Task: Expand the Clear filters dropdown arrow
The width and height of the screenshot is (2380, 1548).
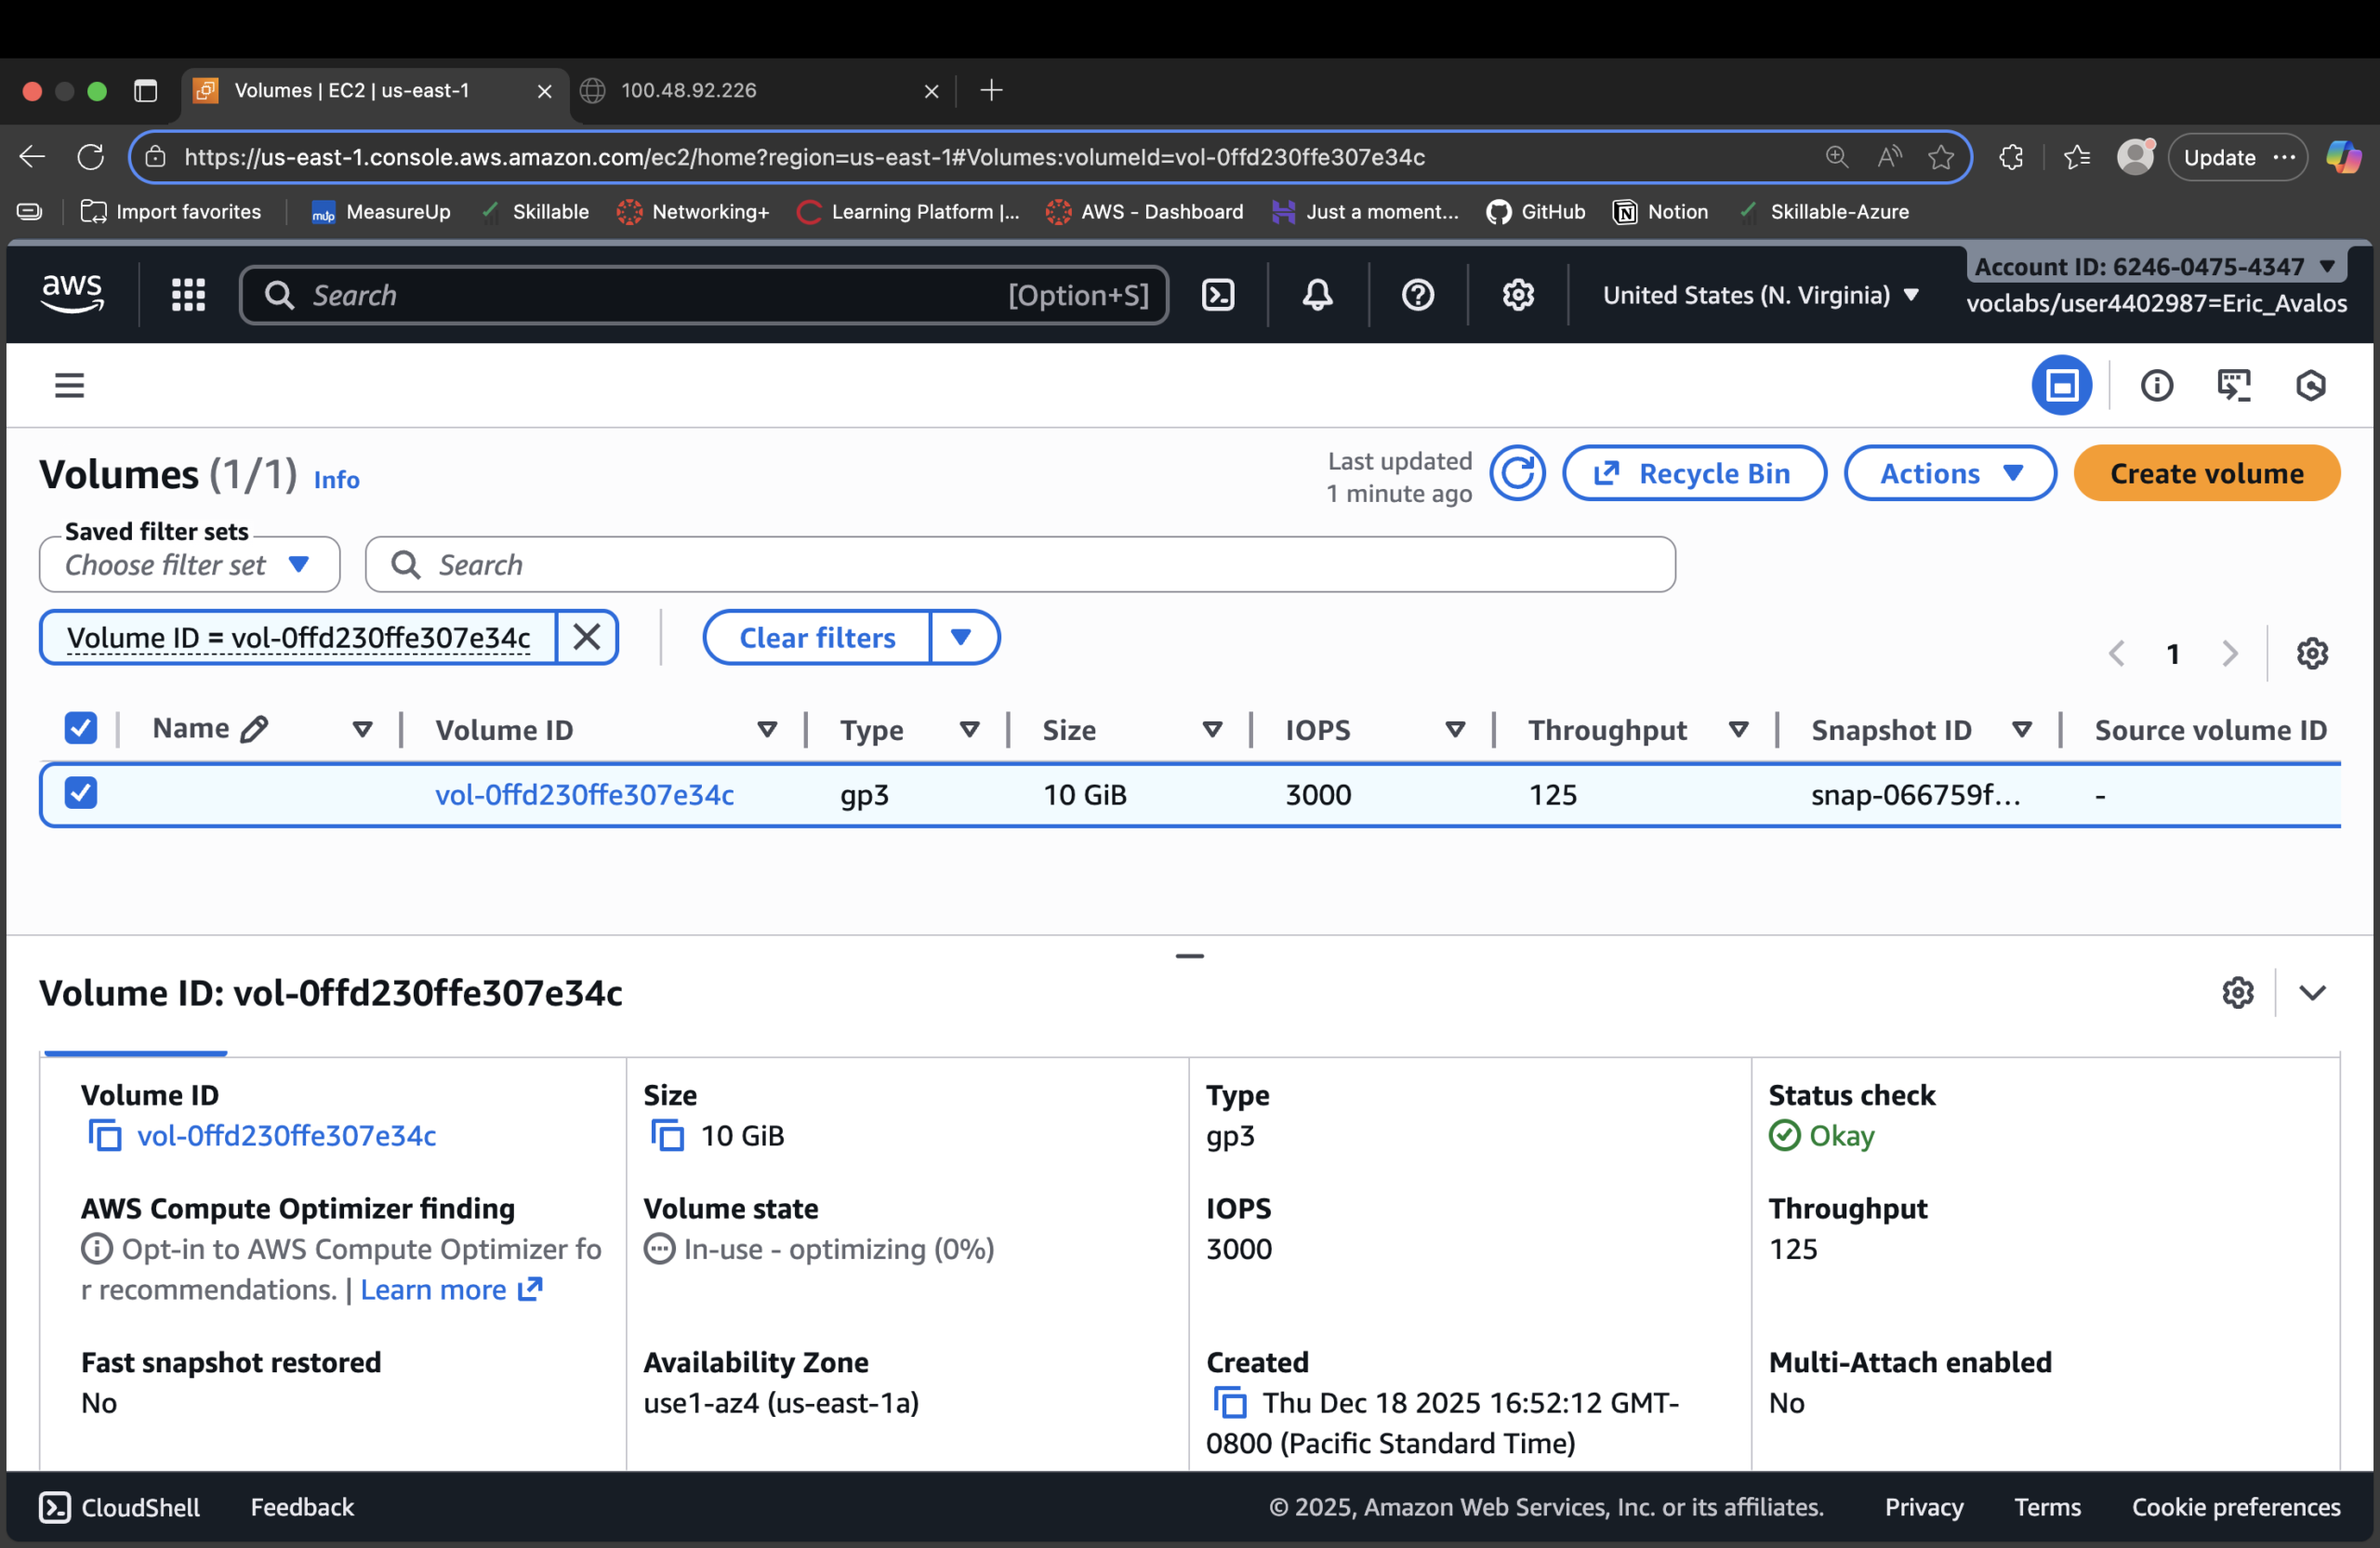Action: (x=963, y=637)
